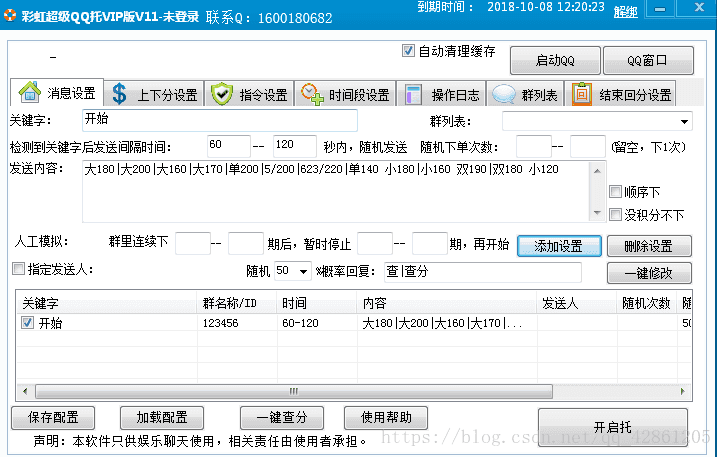The image size is (722, 457).
Task: Click the 发送人 column header
Action: click(577, 303)
